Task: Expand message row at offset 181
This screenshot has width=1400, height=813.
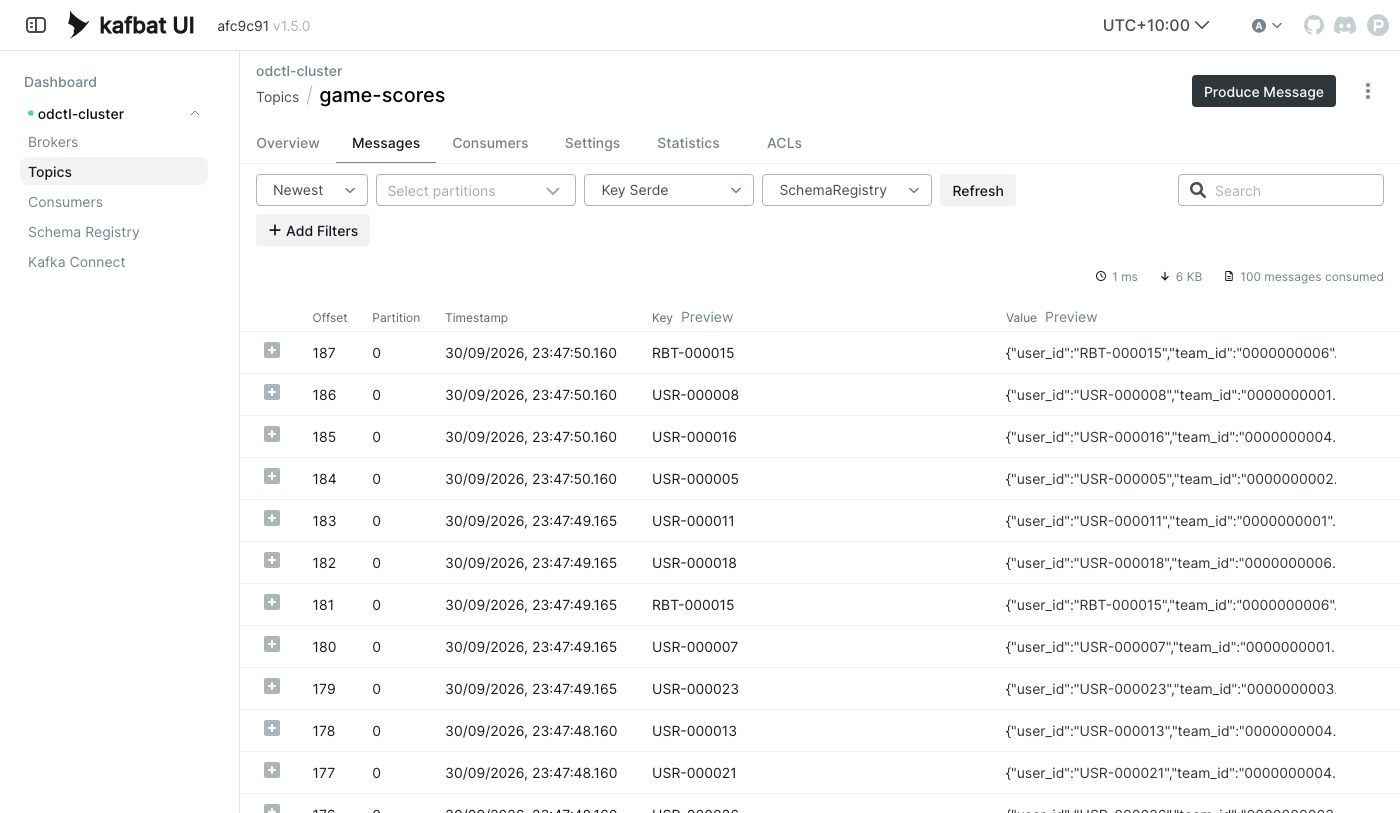Action: (272, 602)
